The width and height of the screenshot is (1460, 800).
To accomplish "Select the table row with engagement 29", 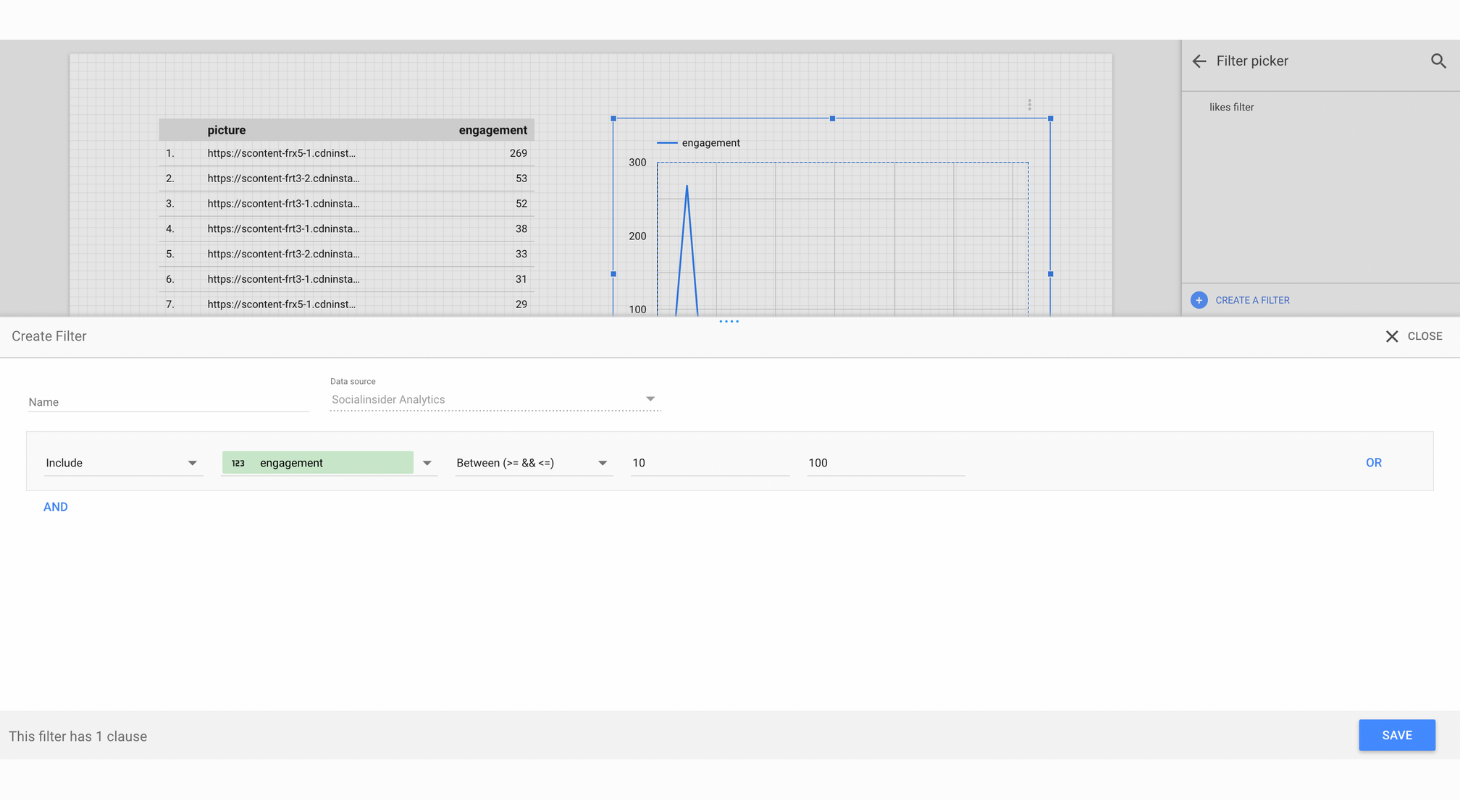I will tap(346, 304).
